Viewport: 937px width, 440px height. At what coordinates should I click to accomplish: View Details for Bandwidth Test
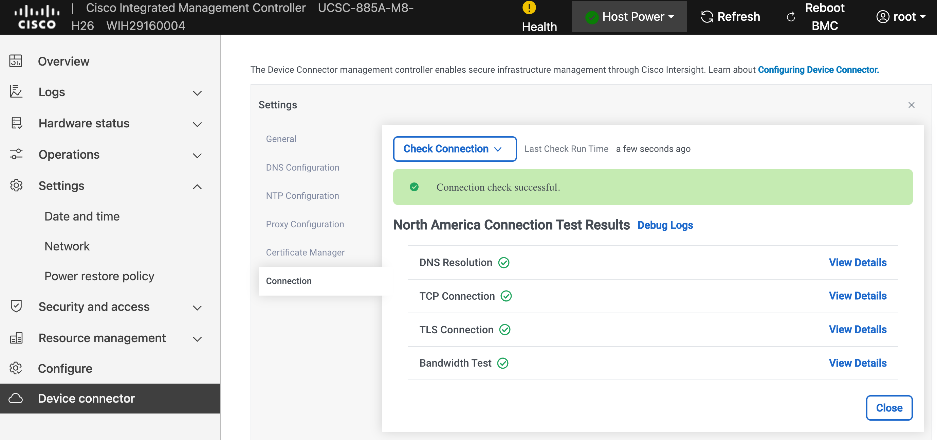(858, 363)
